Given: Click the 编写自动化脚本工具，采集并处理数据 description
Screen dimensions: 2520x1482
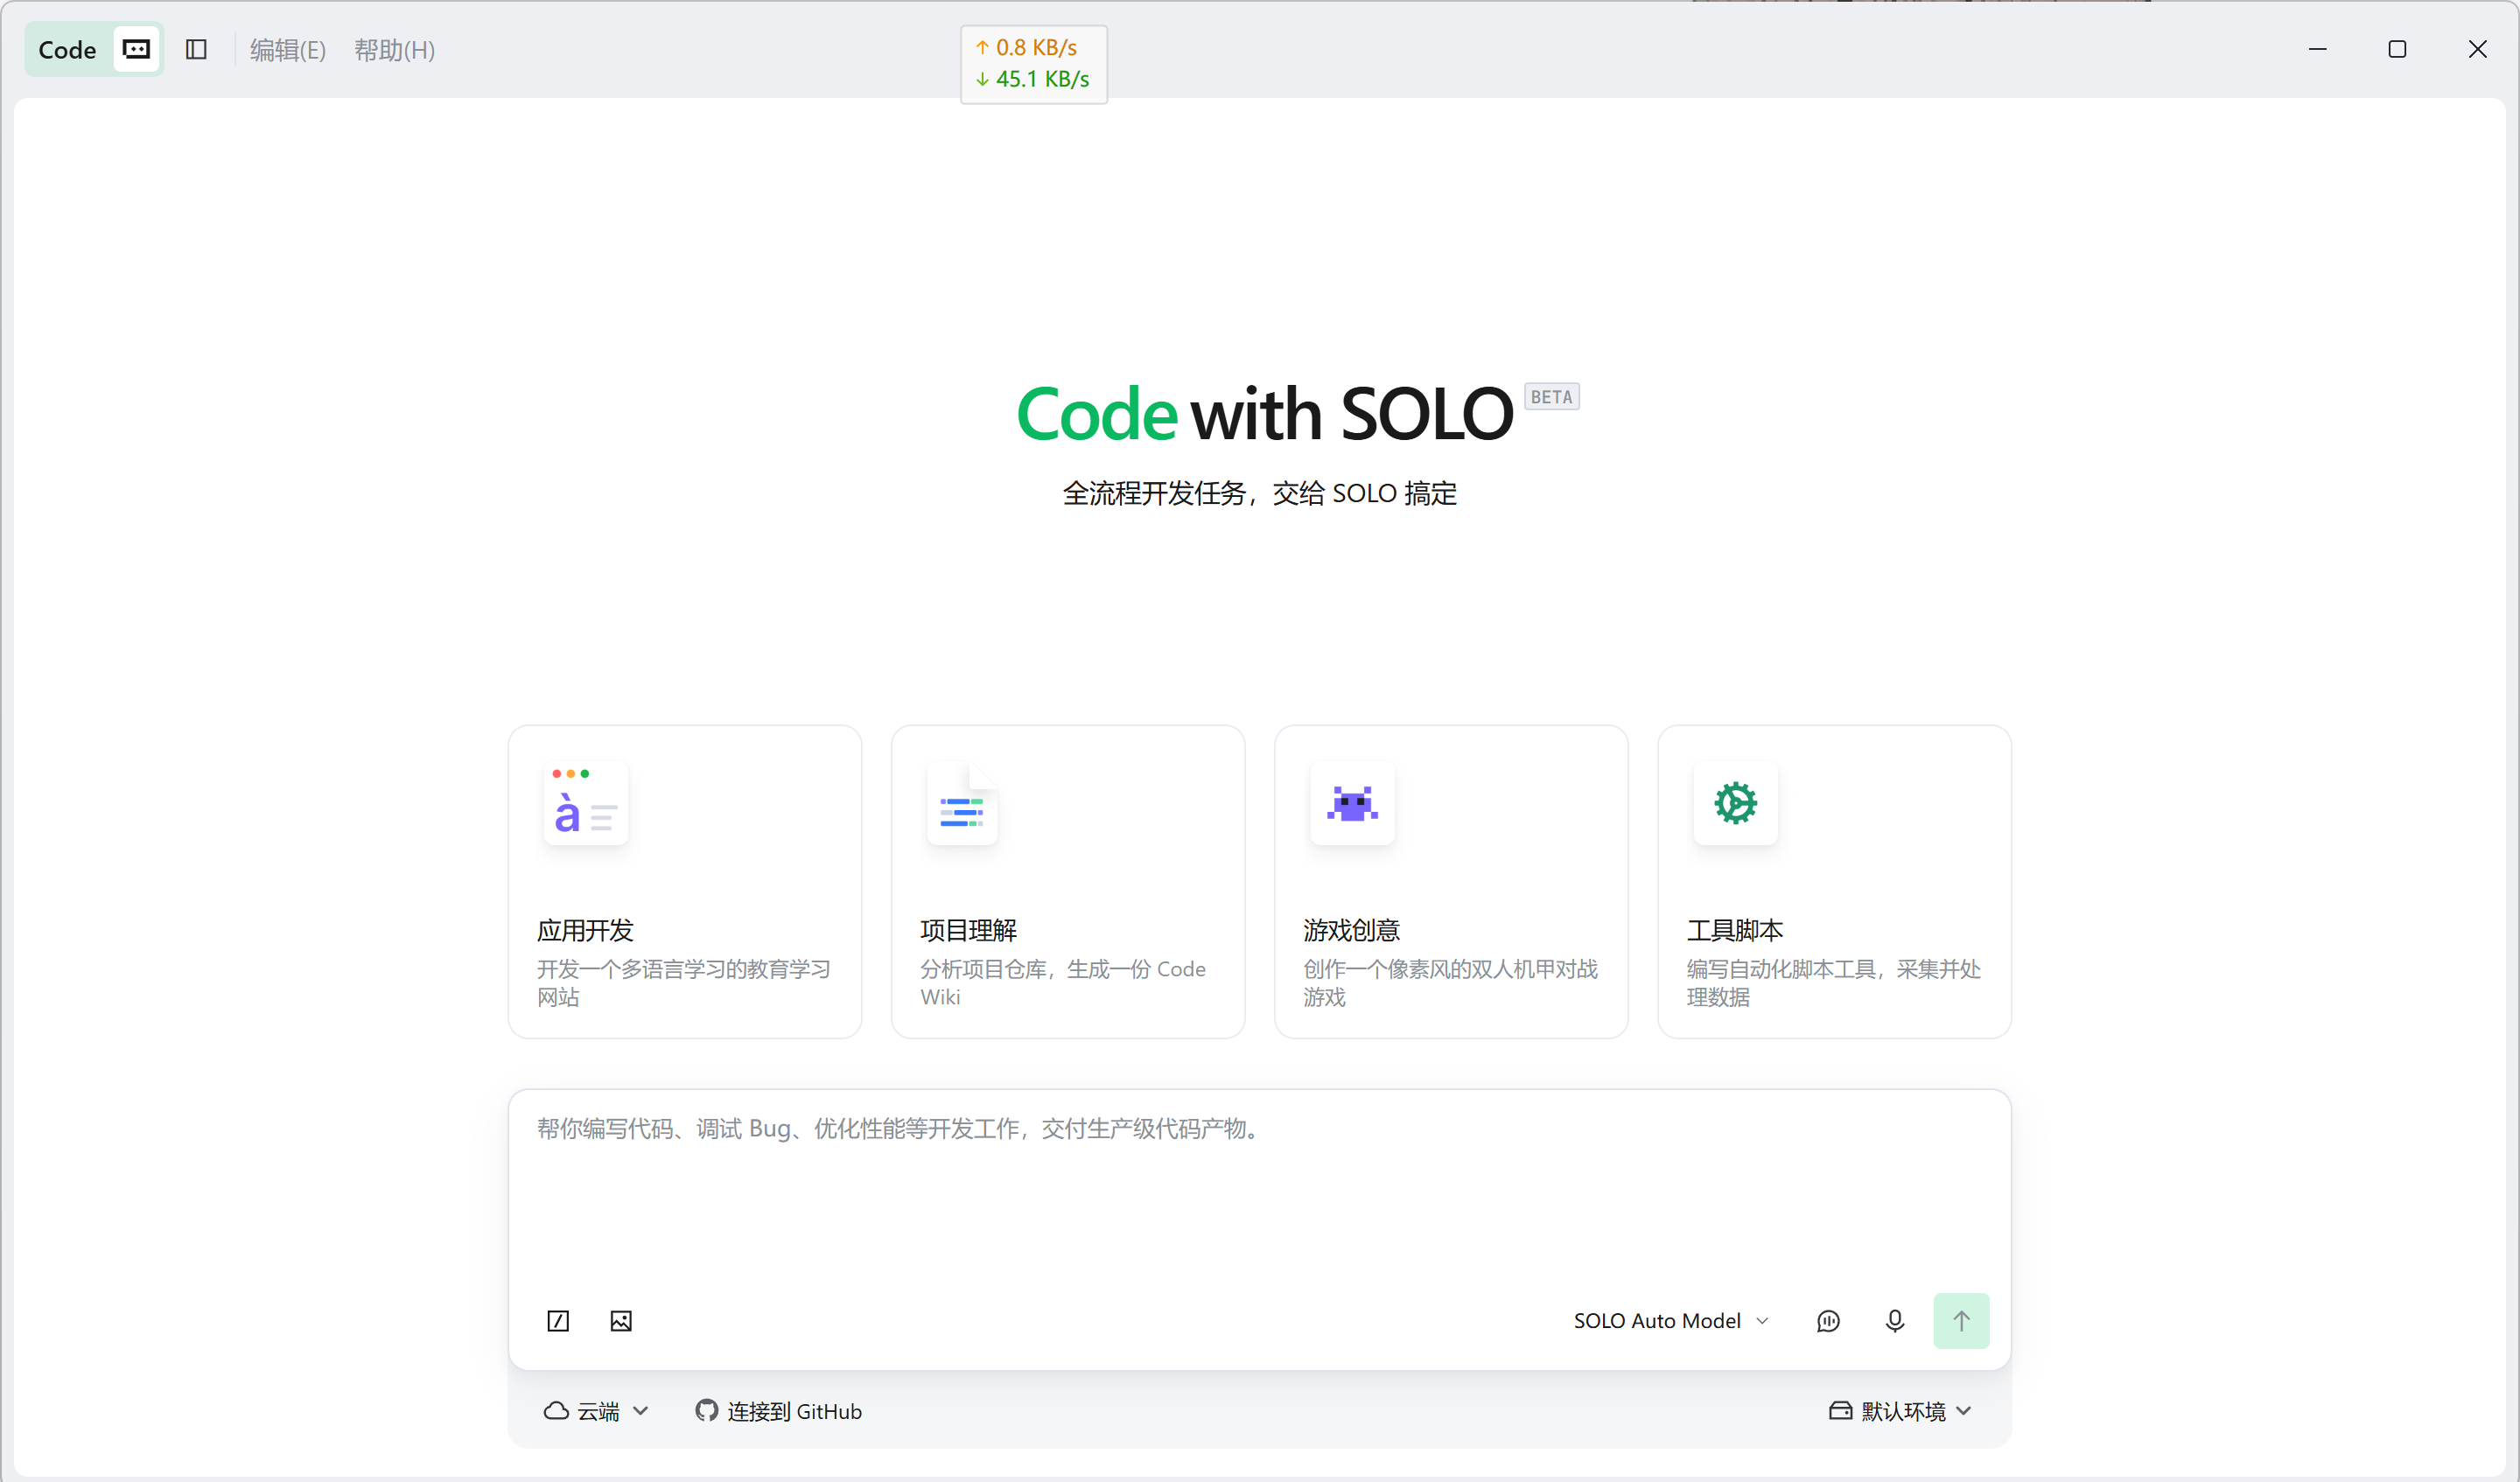Looking at the screenshot, I should (1834, 983).
